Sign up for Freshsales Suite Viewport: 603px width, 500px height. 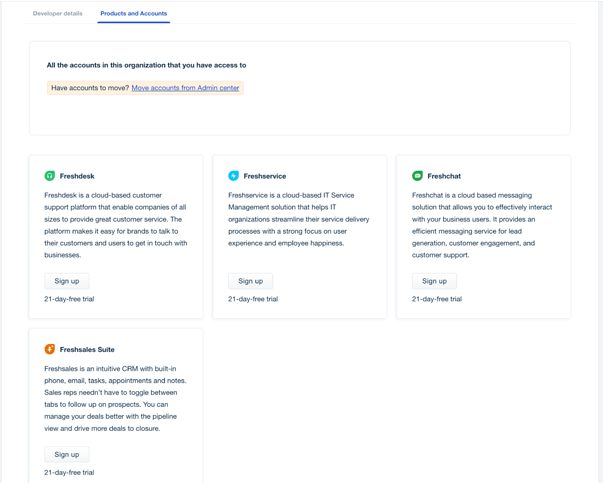(x=67, y=455)
